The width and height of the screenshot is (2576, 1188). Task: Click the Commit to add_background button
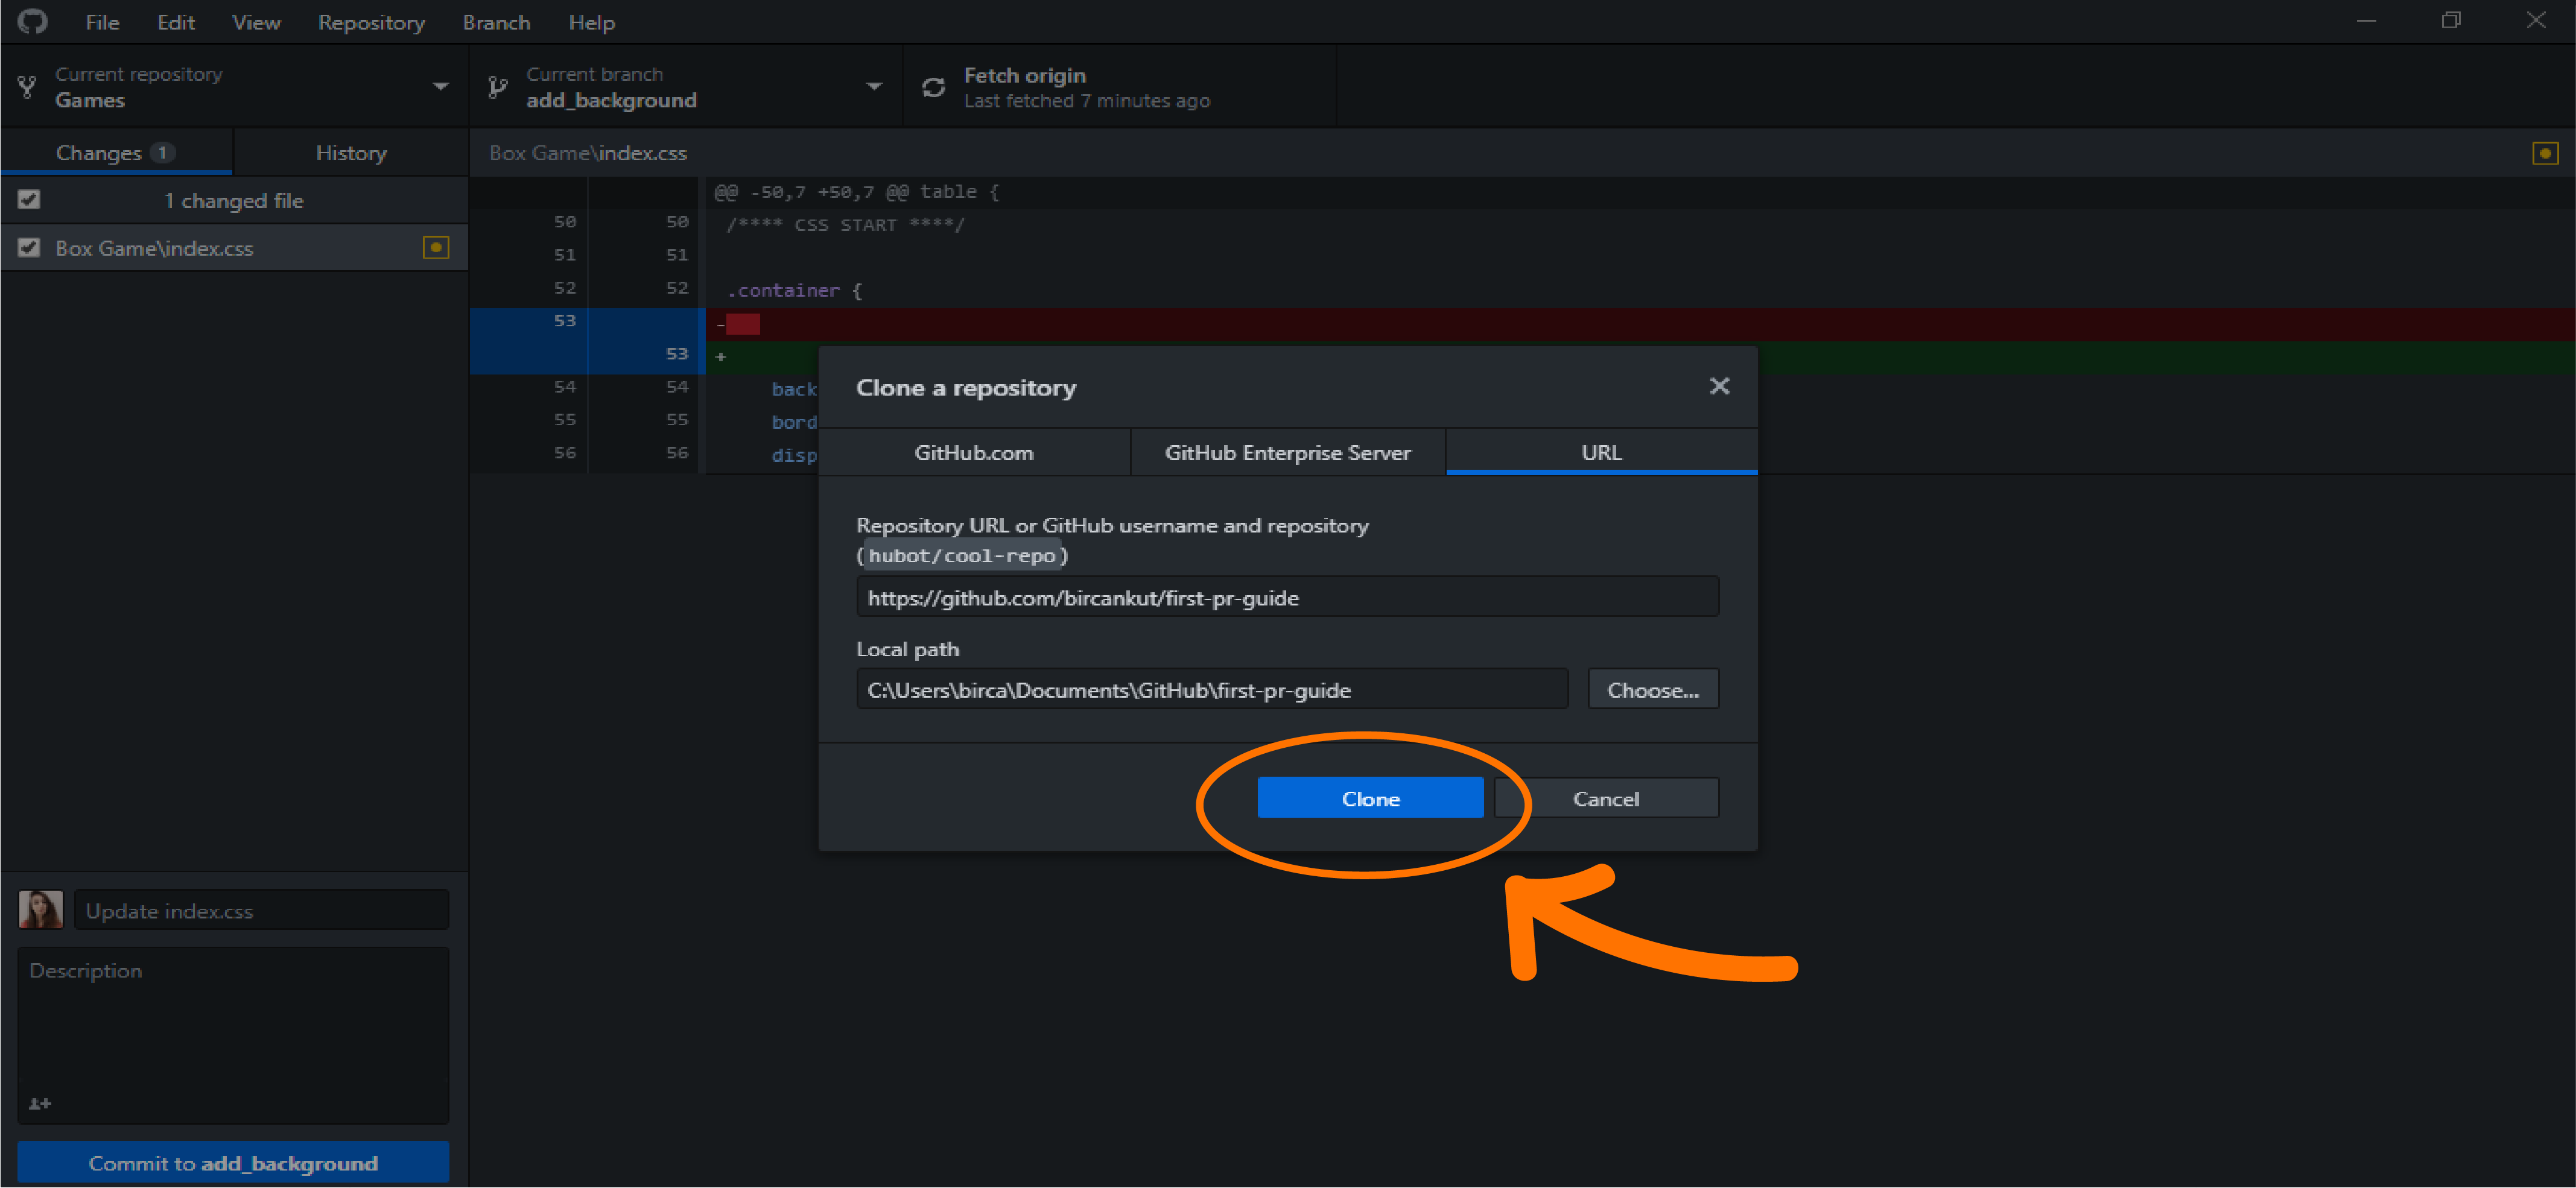(x=233, y=1163)
